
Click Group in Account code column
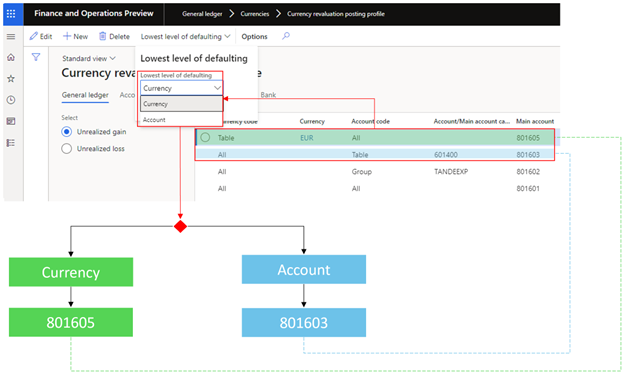pyautogui.click(x=361, y=172)
